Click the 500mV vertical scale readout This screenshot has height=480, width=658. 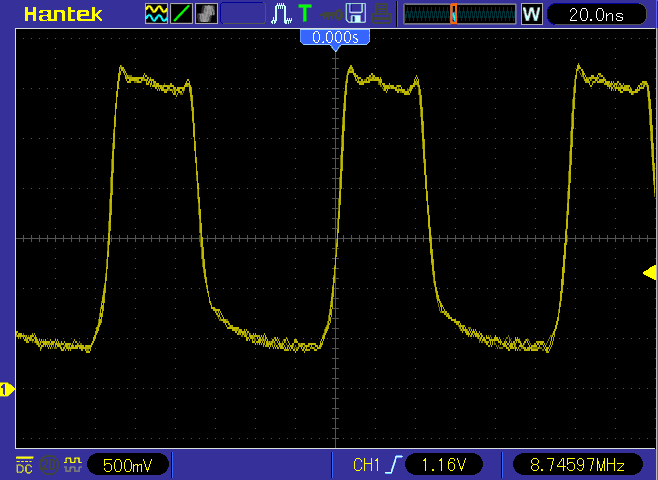128,465
